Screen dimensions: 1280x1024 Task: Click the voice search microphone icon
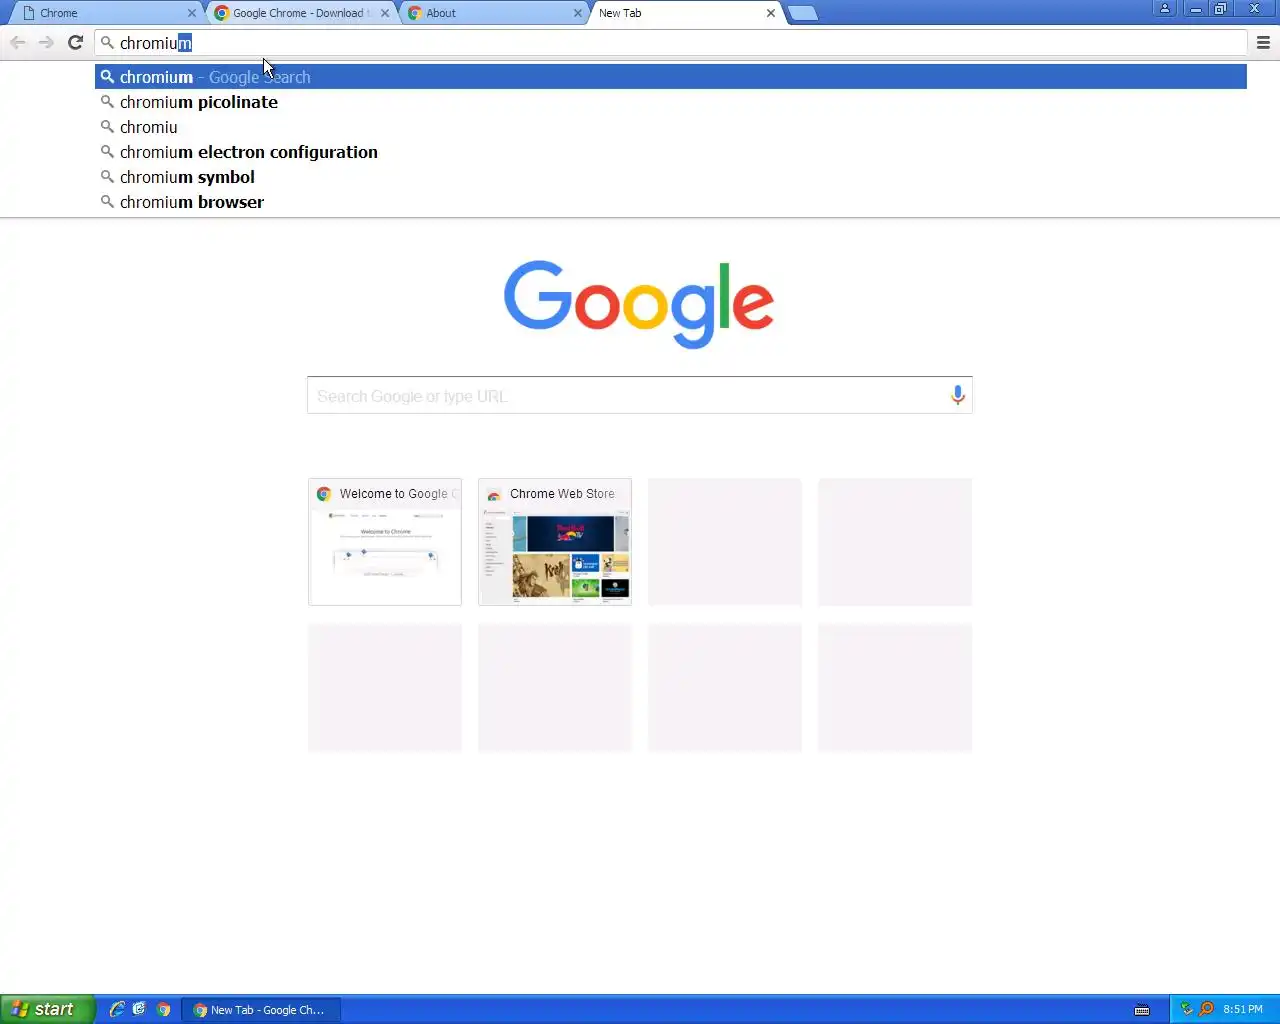click(x=957, y=395)
